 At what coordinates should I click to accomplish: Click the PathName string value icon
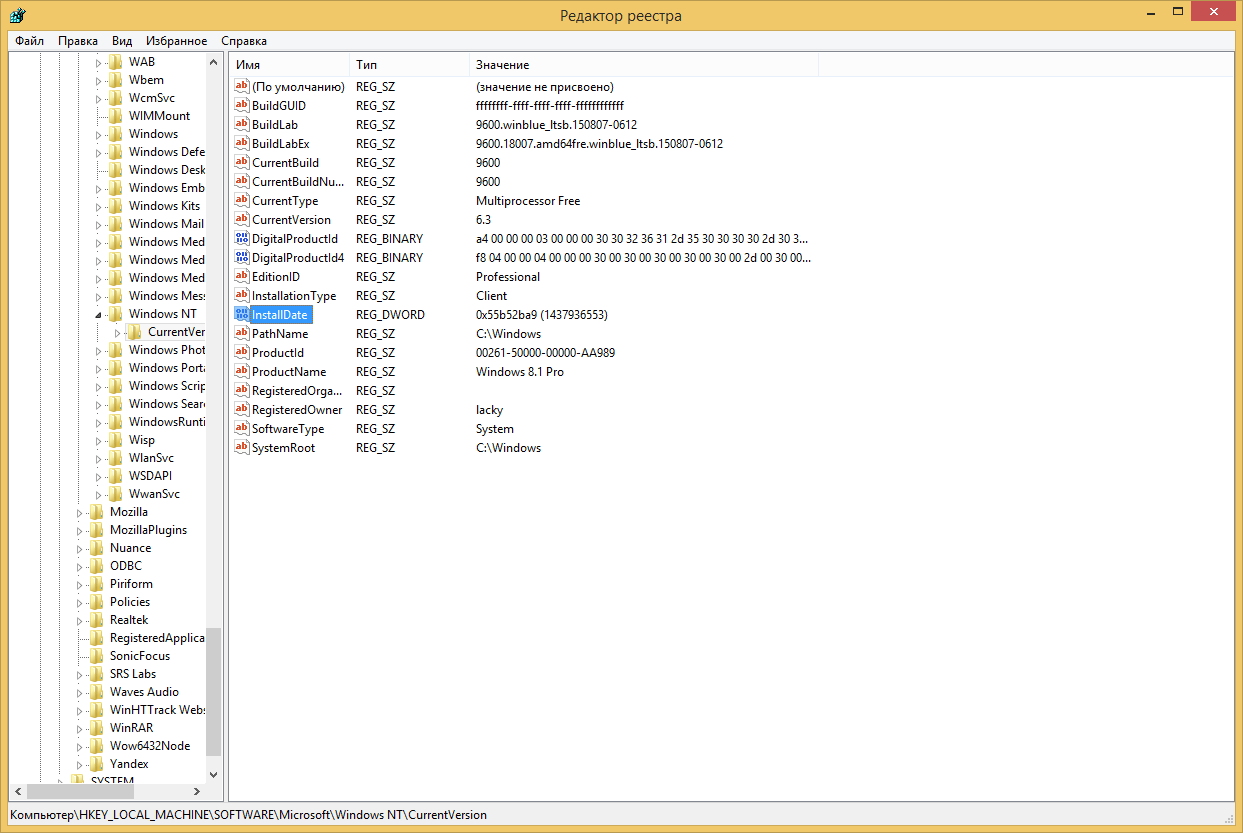[x=241, y=333]
